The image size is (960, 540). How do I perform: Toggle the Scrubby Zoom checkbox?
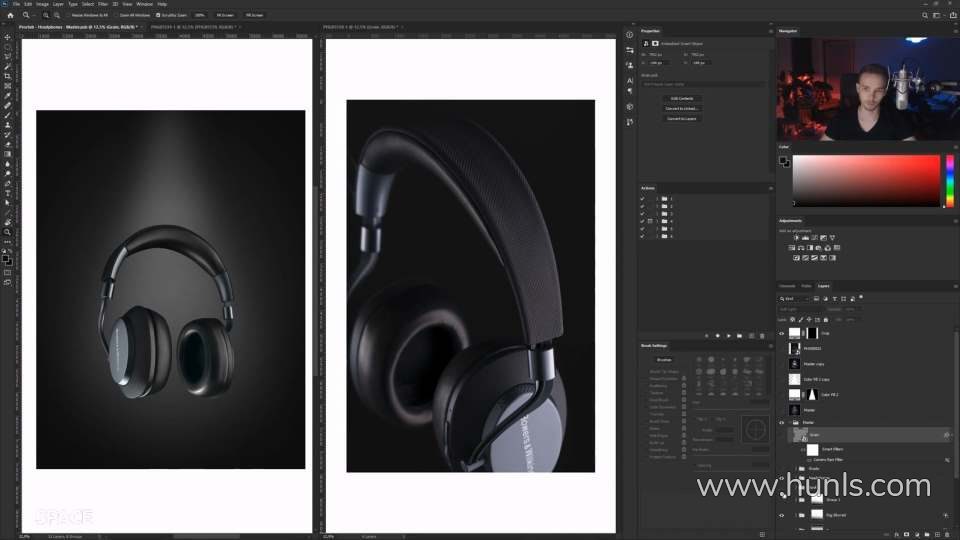tap(158, 15)
